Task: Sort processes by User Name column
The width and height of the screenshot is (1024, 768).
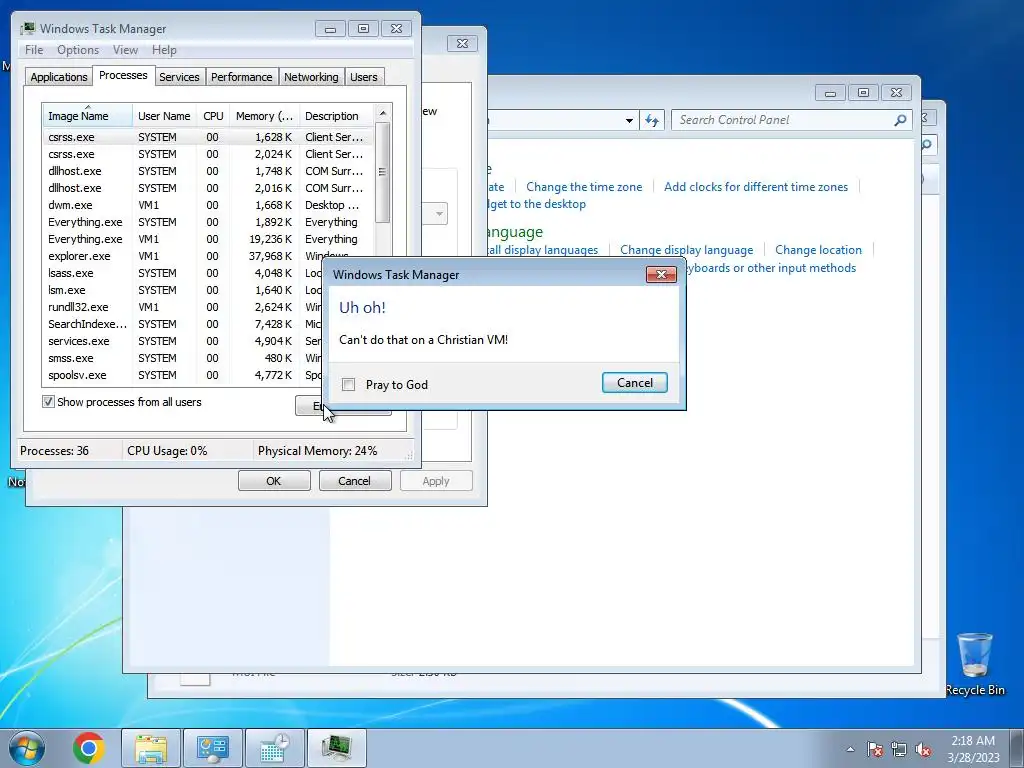Action: click(164, 116)
